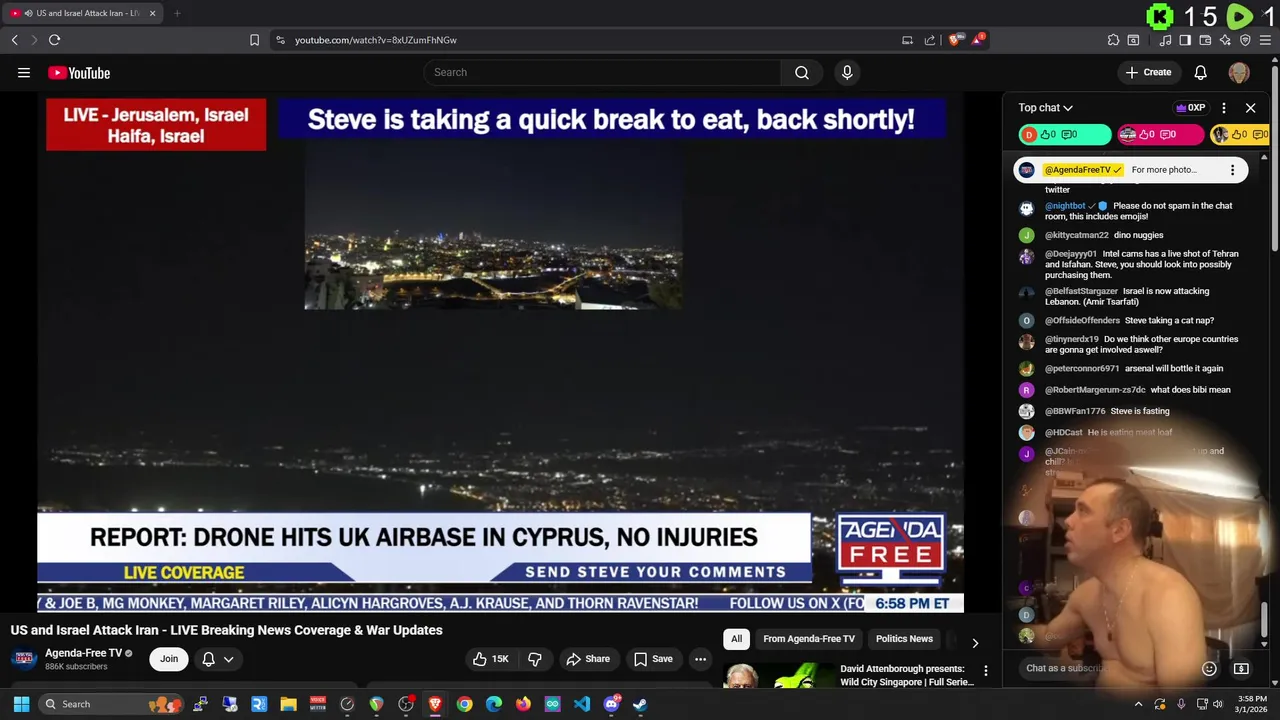Click the Join membership button

(169, 659)
